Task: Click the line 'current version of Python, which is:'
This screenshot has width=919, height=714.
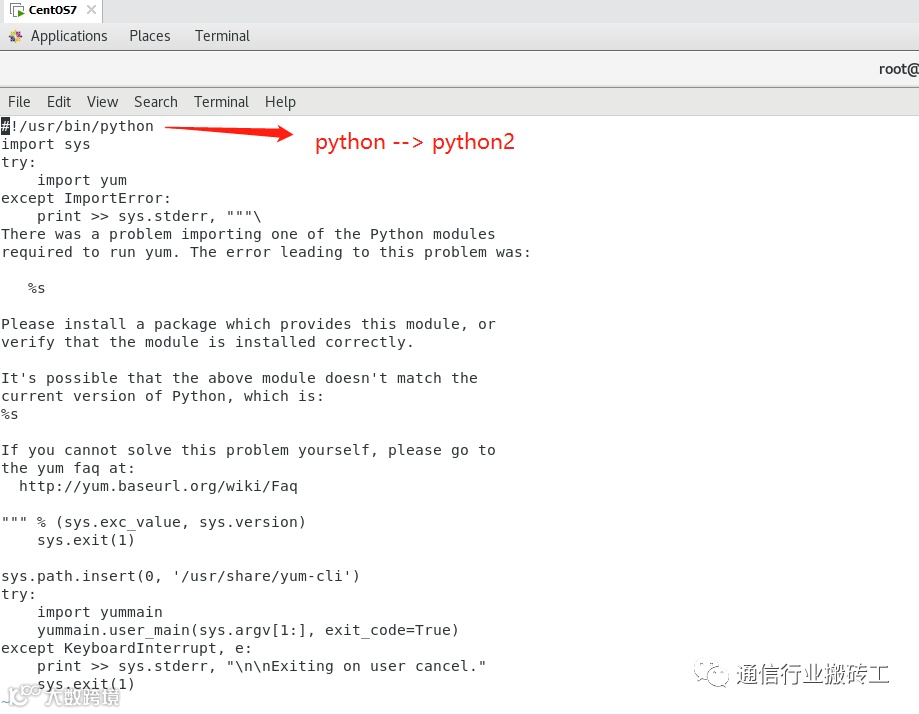Action: [162, 396]
